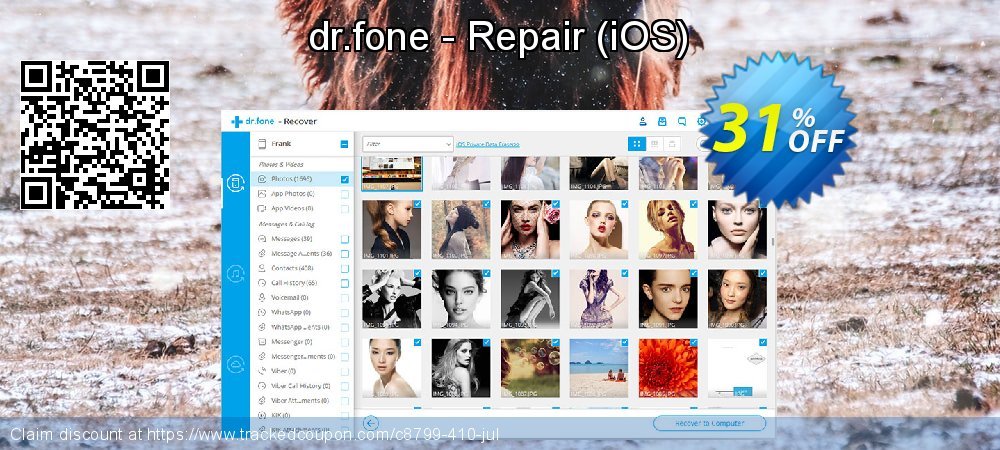This screenshot has width=1000, height=450.
Task: Select Voicemail in the category list
Action: pyautogui.click(x=290, y=298)
